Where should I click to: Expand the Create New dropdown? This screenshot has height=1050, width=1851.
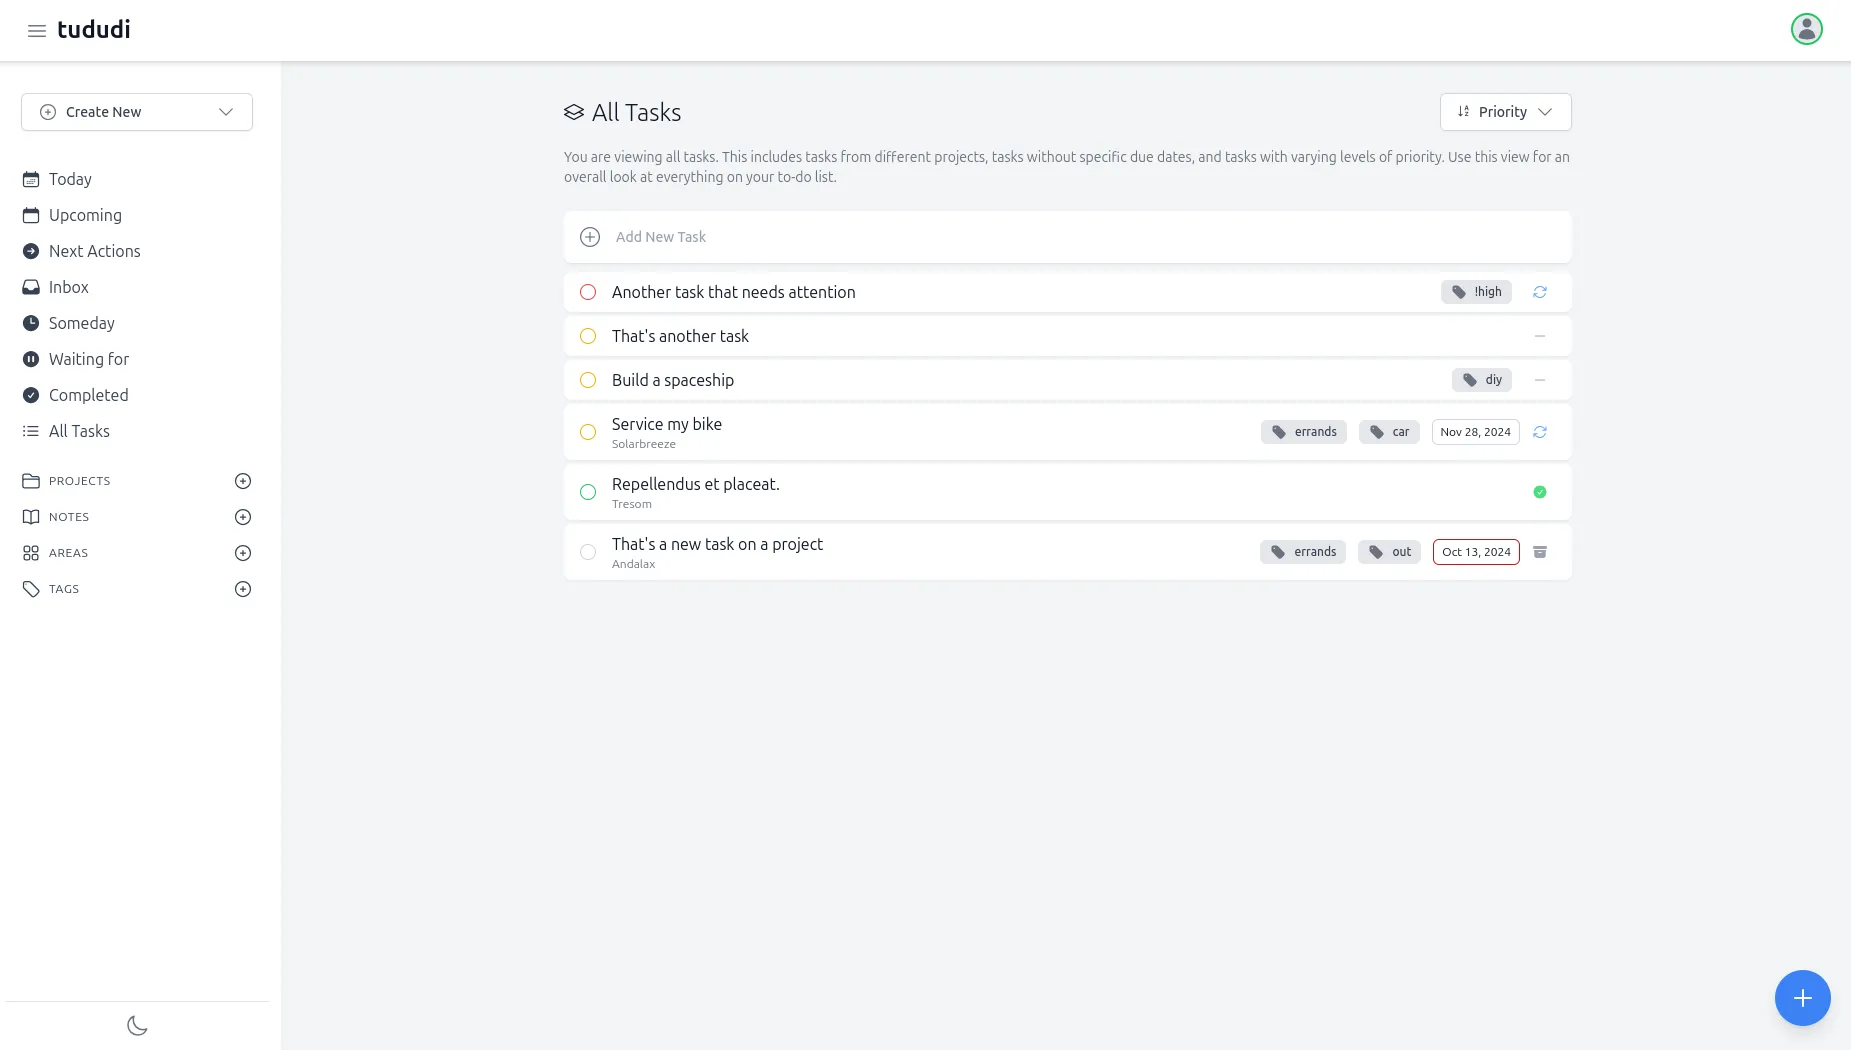pyautogui.click(x=137, y=112)
